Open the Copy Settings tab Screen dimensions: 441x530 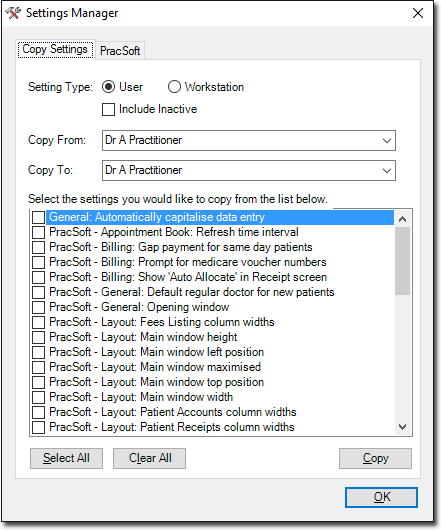(55, 49)
